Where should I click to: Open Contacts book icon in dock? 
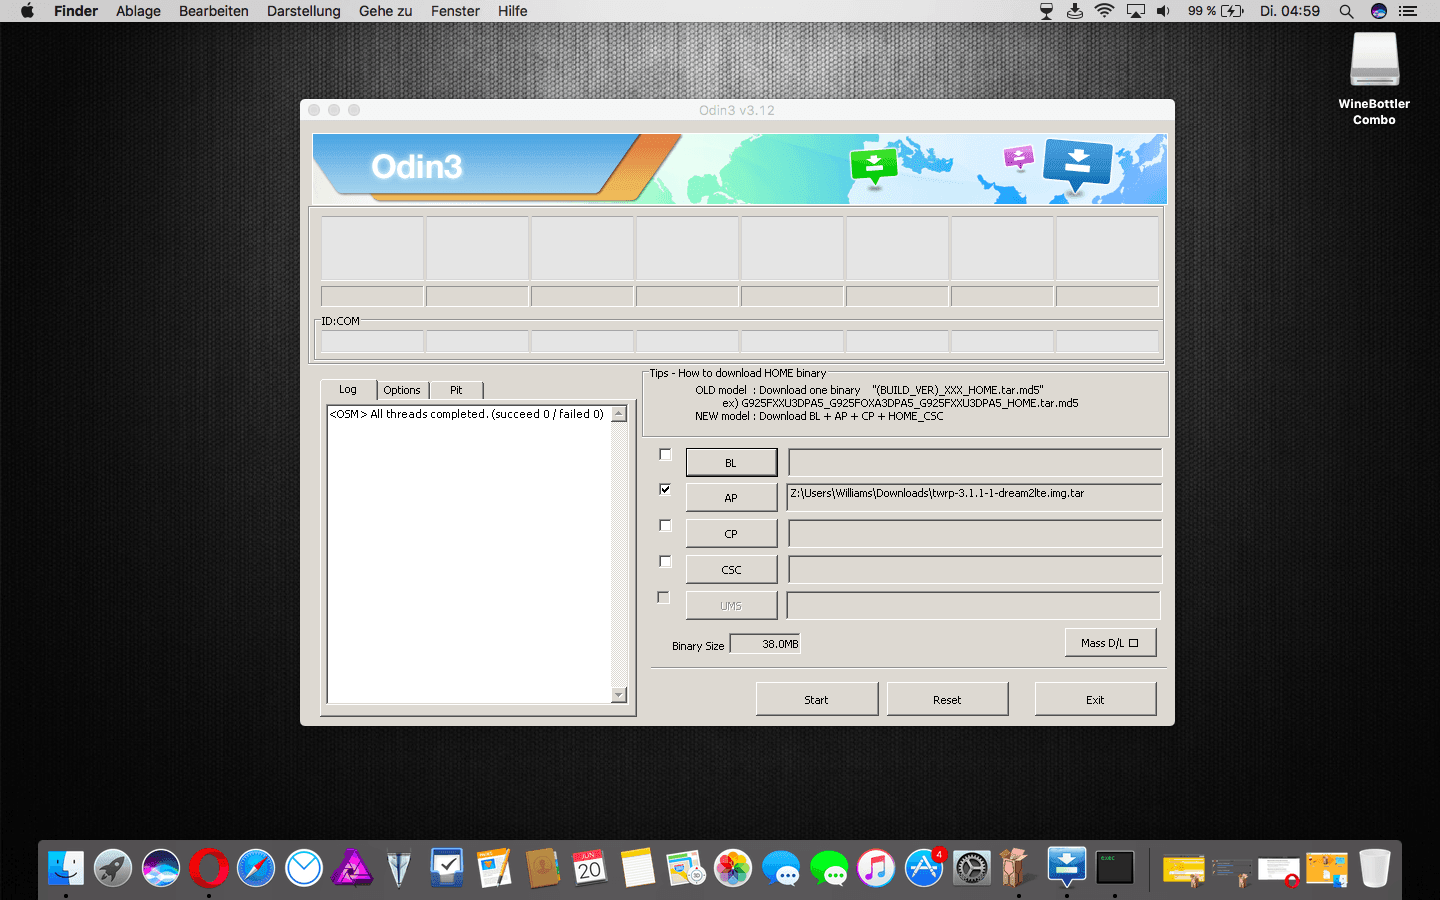tap(542, 868)
